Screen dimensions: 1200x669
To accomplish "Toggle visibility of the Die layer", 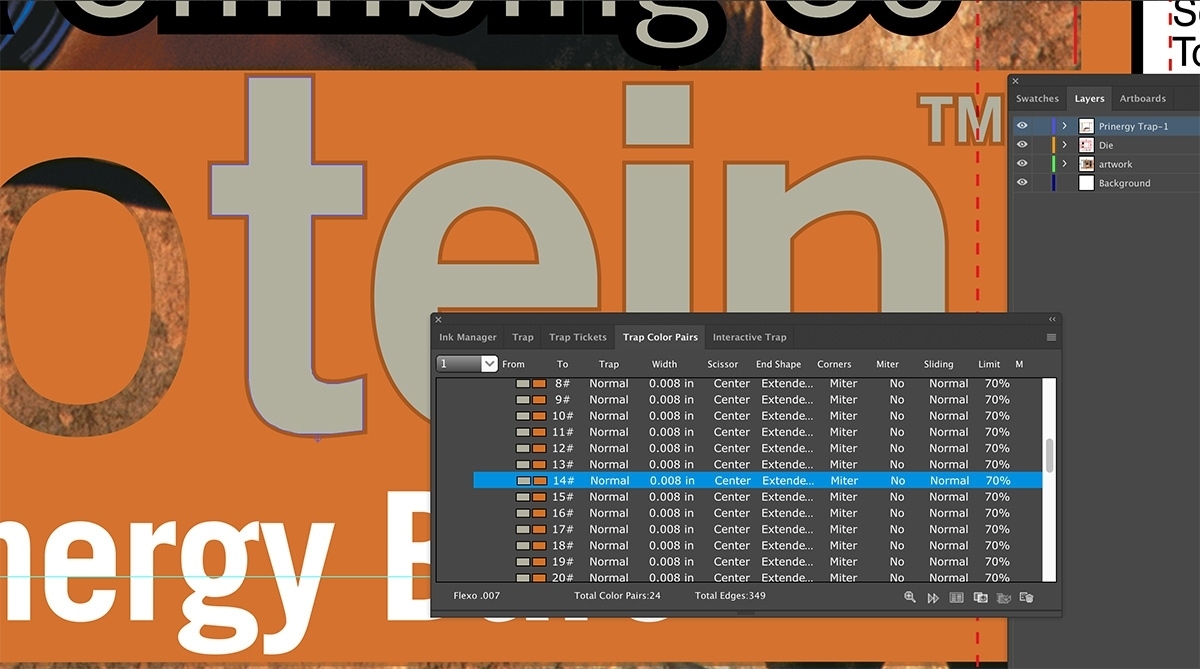I will (x=1021, y=144).
